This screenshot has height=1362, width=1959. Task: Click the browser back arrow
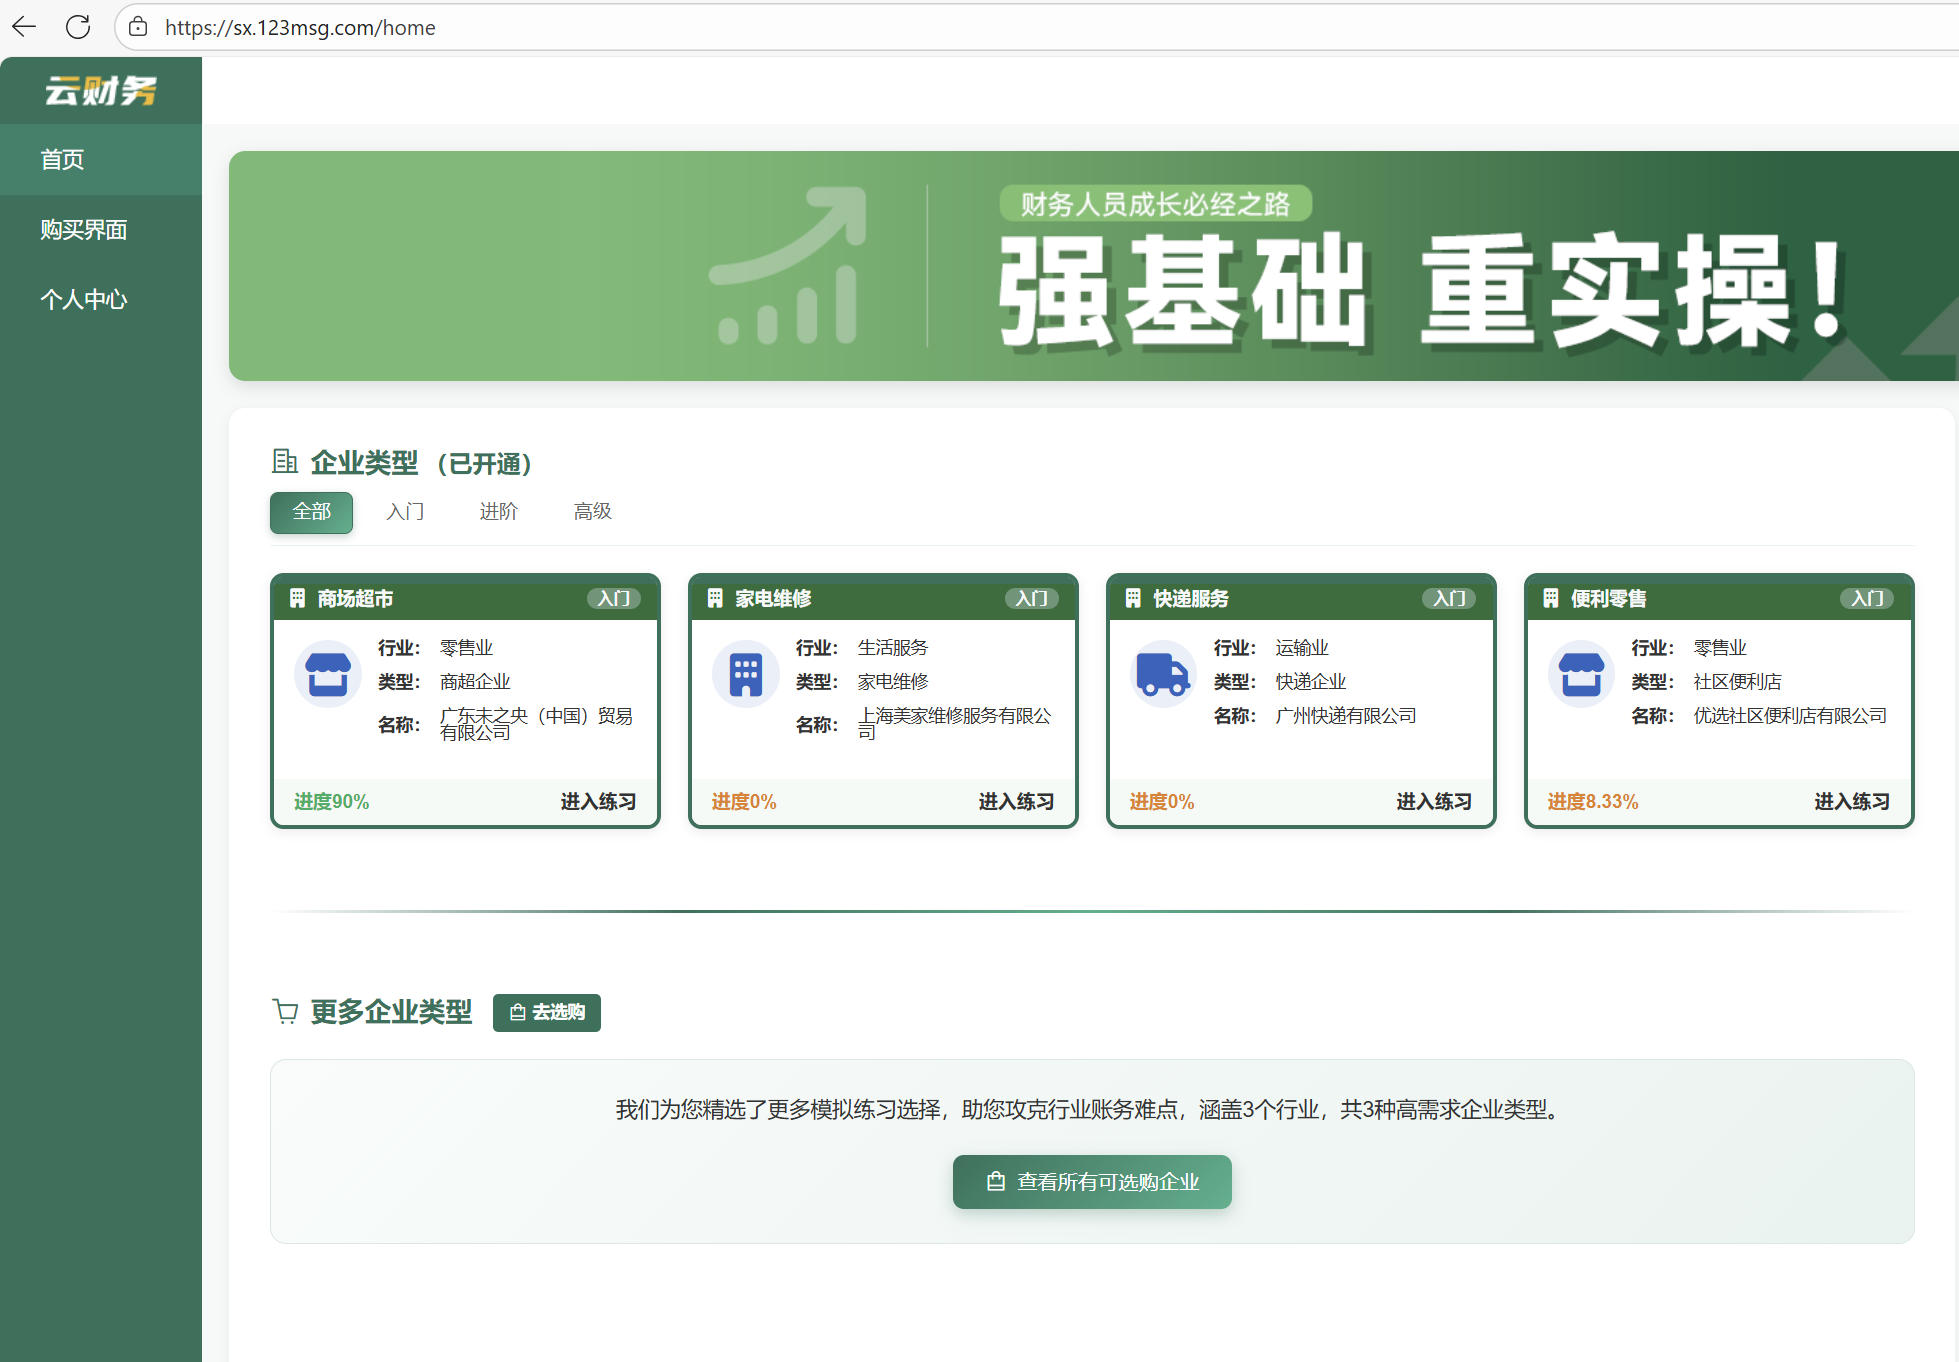tap(22, 27)
